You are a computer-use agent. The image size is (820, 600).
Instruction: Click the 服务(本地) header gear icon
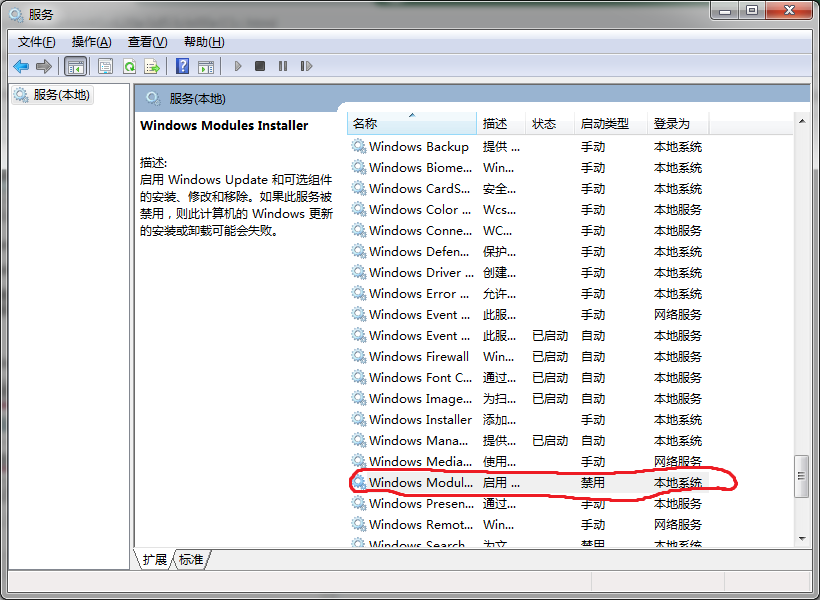(x=153, y=98)
